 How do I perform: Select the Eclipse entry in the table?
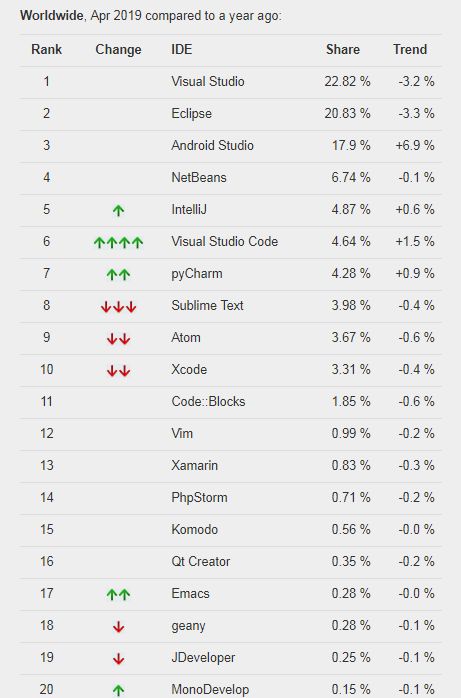point(191,114)
